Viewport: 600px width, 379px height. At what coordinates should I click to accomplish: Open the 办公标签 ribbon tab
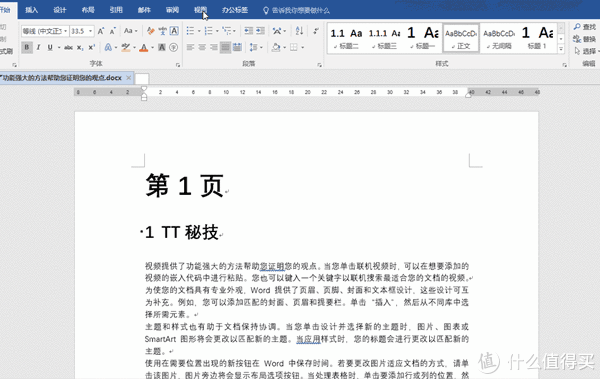point(235,10)
